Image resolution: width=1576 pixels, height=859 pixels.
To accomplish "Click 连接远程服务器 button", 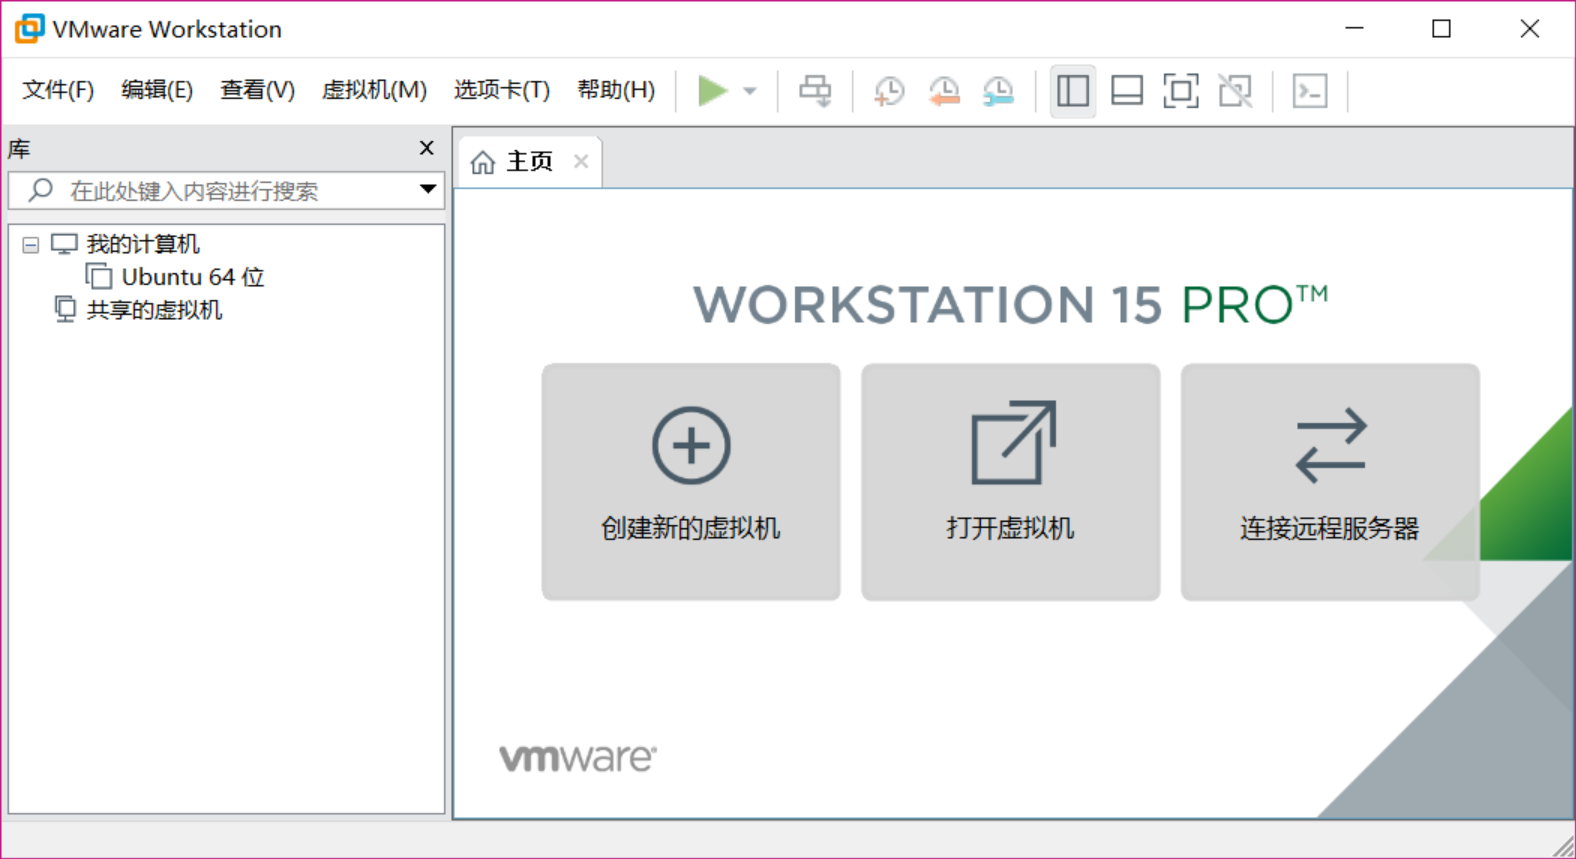I will [x=1330, y=482].
